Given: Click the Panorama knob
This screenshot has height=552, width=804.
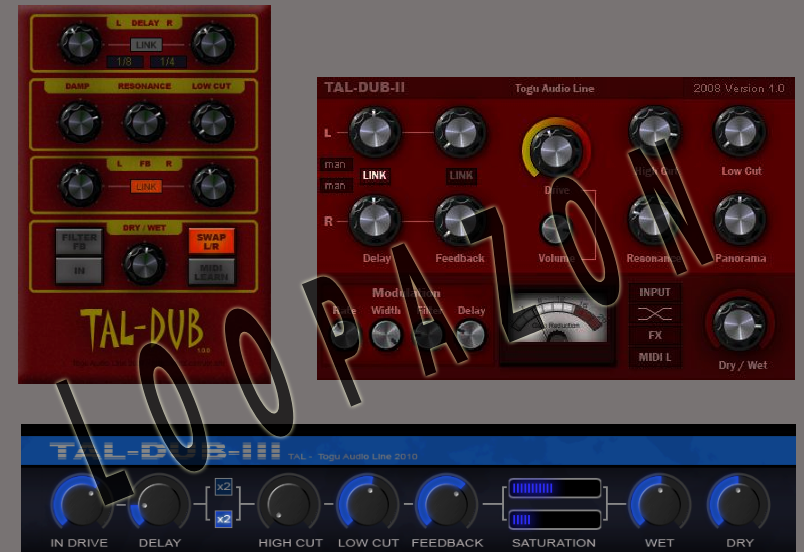Looking at the screenshot, I should pos(740,219).
